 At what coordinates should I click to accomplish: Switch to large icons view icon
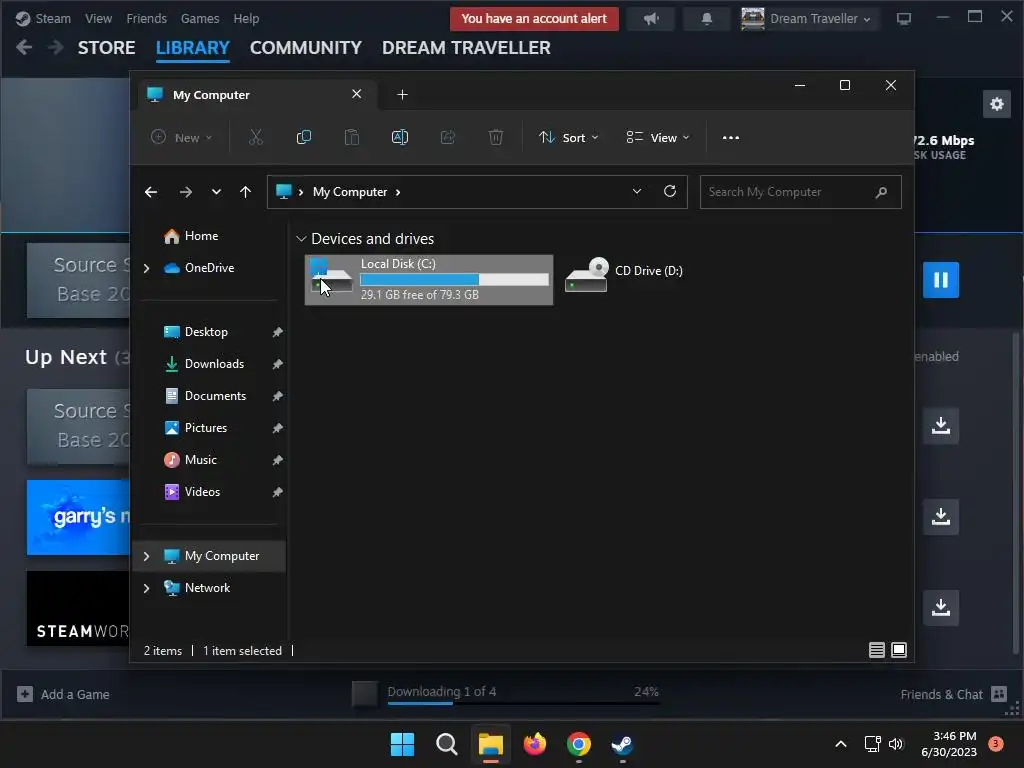899,650
